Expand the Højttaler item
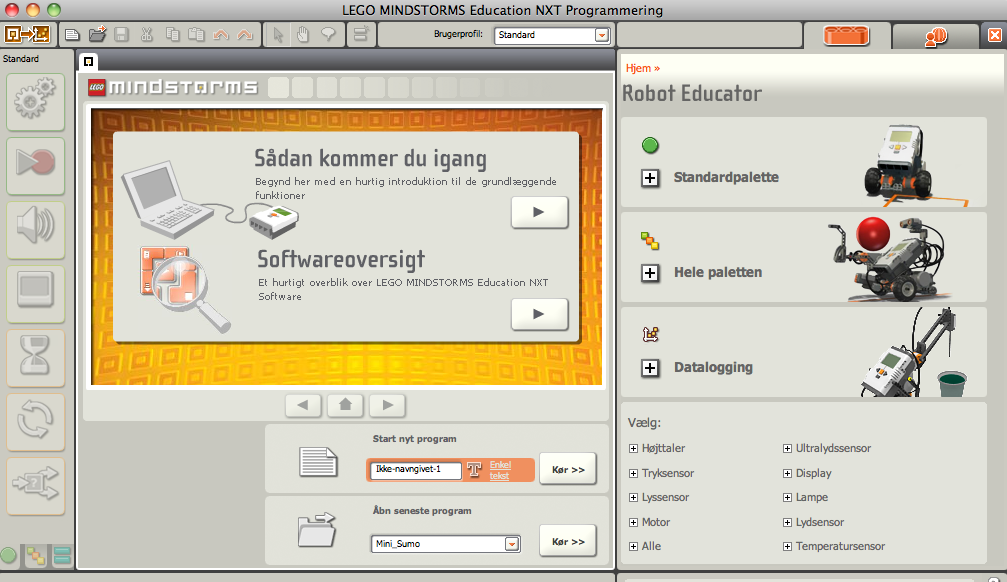 (x=633, y=448)
